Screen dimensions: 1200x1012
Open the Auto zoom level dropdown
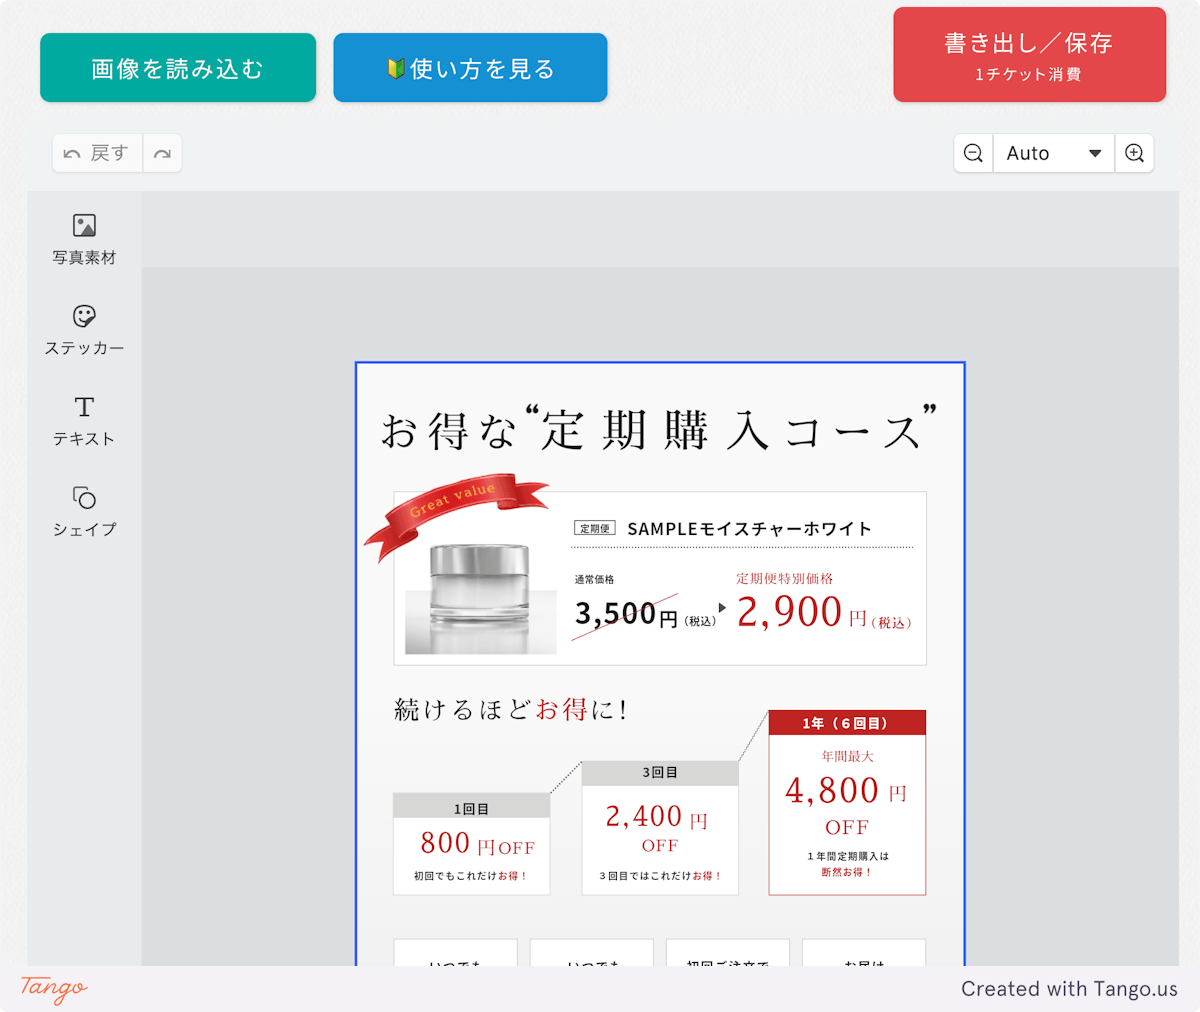[1040, 153]
